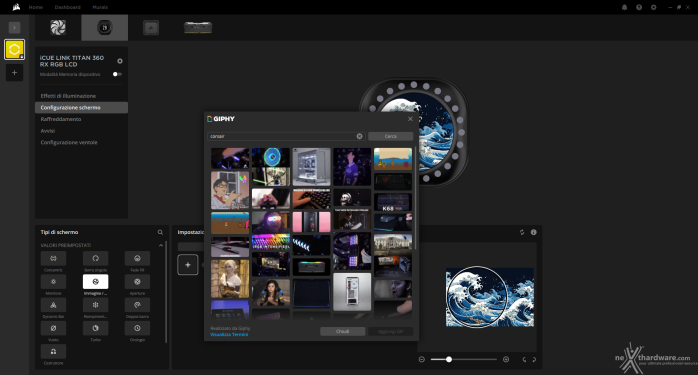Expand the left sidebar chevron
698x375 pixels.
point(14,28)
